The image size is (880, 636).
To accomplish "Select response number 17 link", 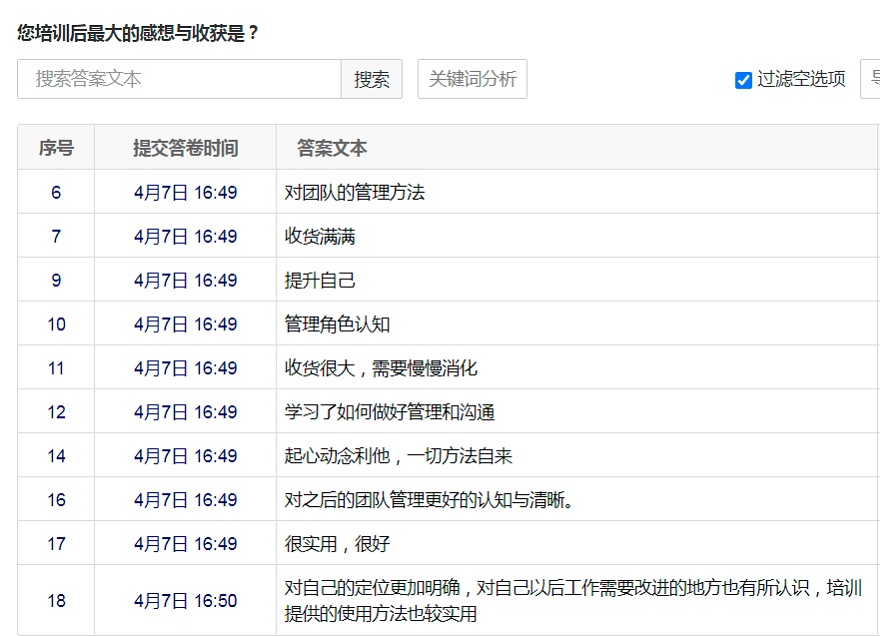I will click(x=56, y=544).
